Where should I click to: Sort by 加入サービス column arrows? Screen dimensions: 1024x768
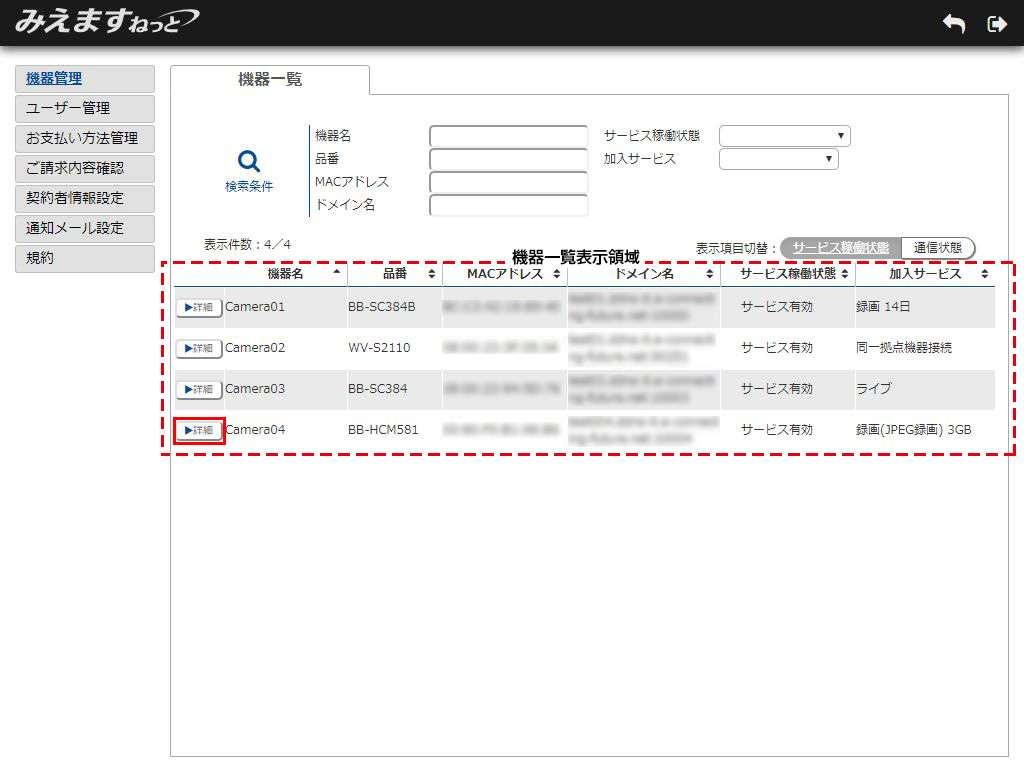coord(984,274)
